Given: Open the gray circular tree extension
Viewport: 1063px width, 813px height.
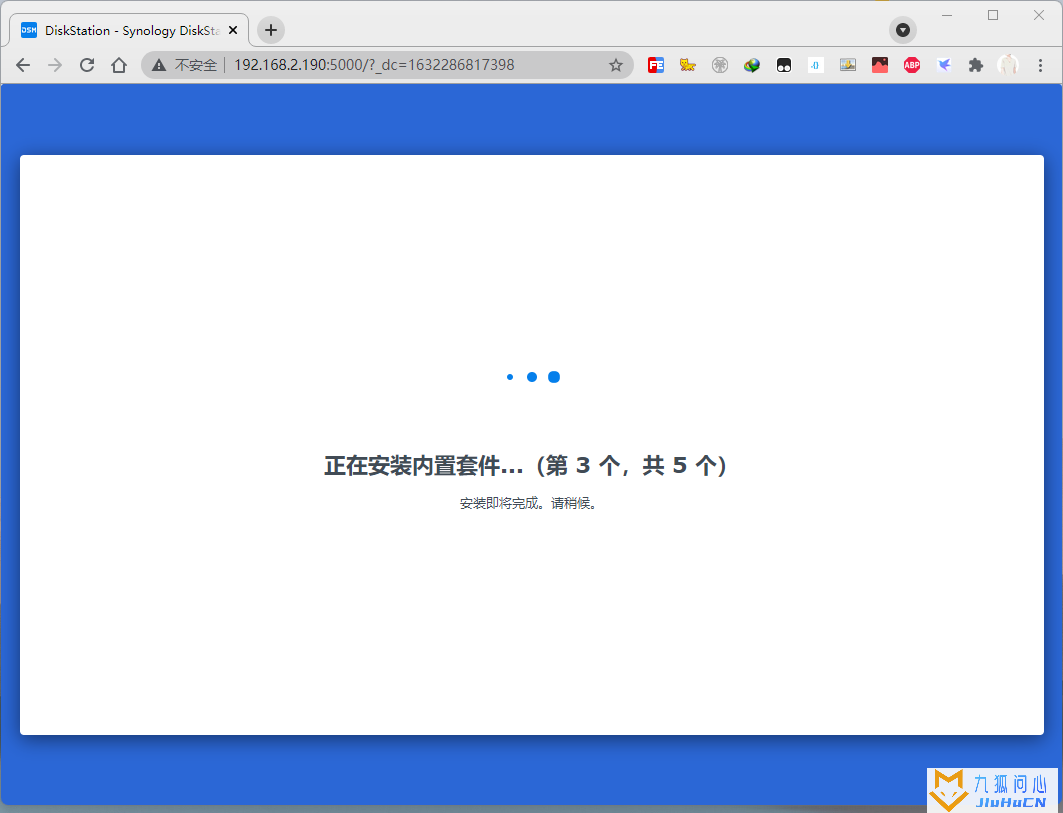Looking at the screenshot, I should point(720,65).
